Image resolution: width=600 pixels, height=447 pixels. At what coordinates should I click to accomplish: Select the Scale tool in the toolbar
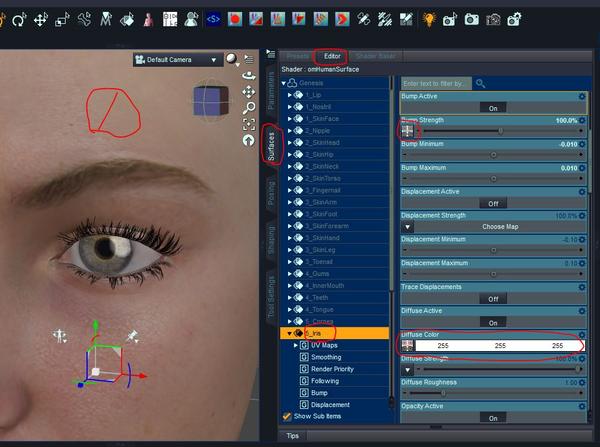62,20
